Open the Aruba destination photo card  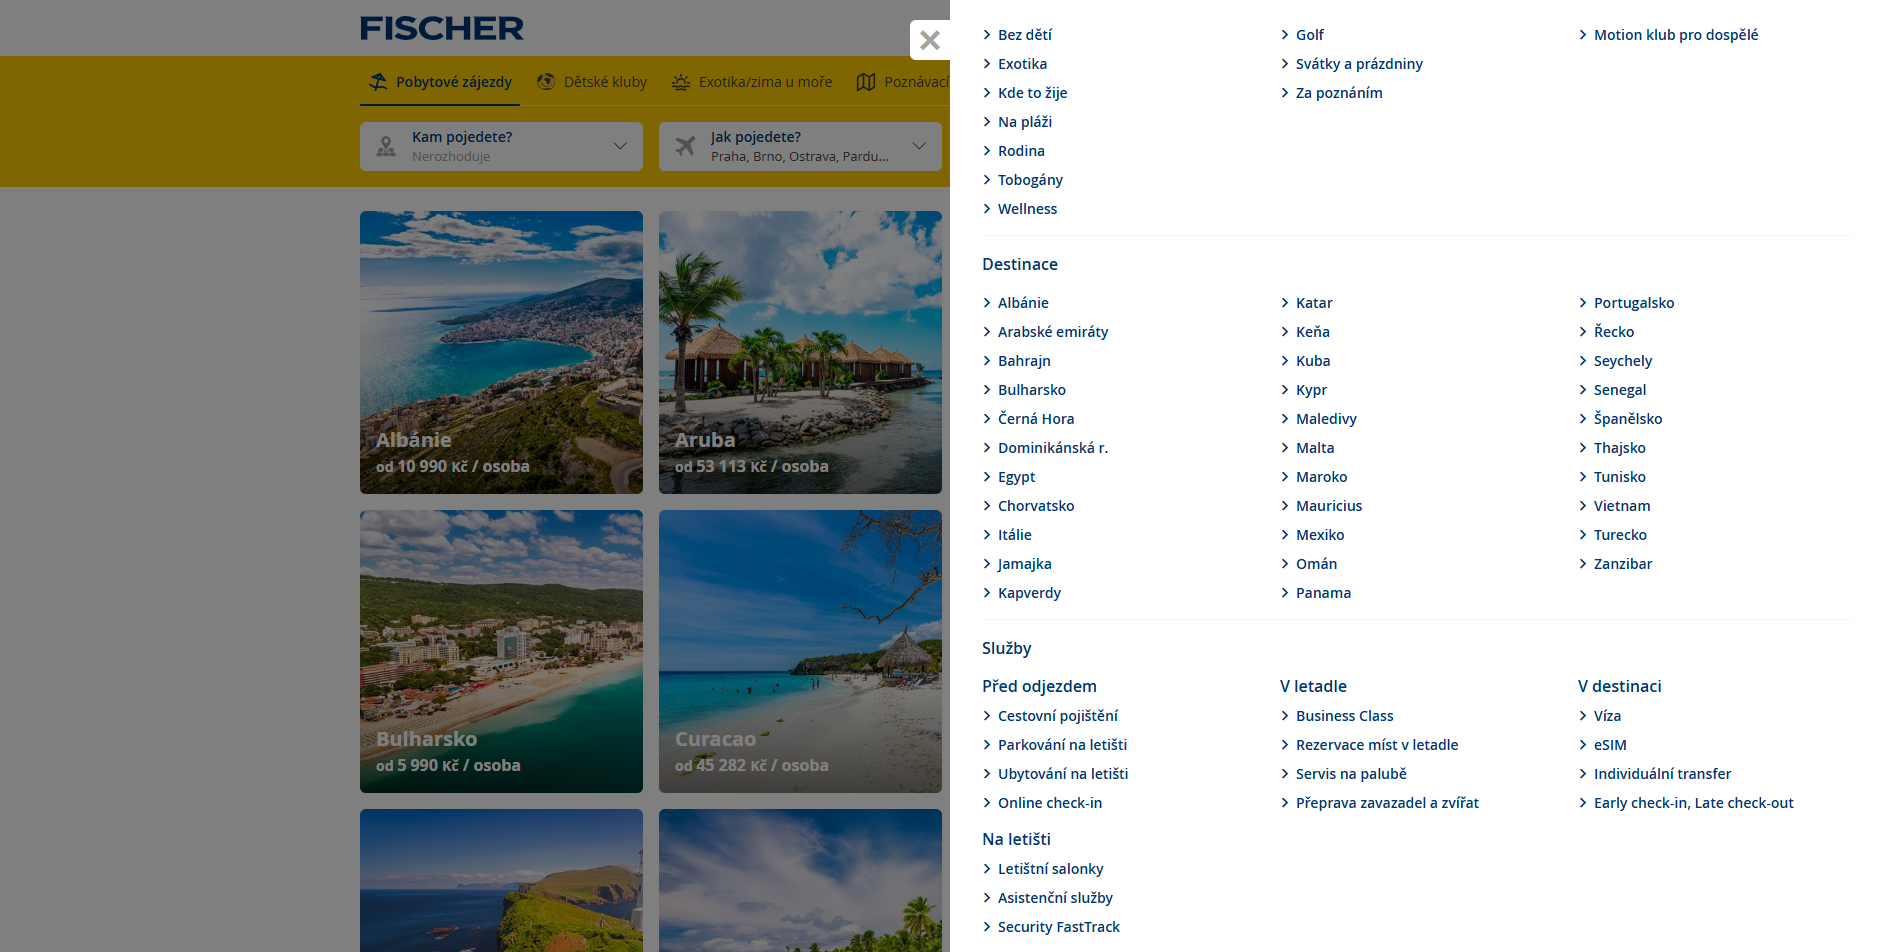800,352
